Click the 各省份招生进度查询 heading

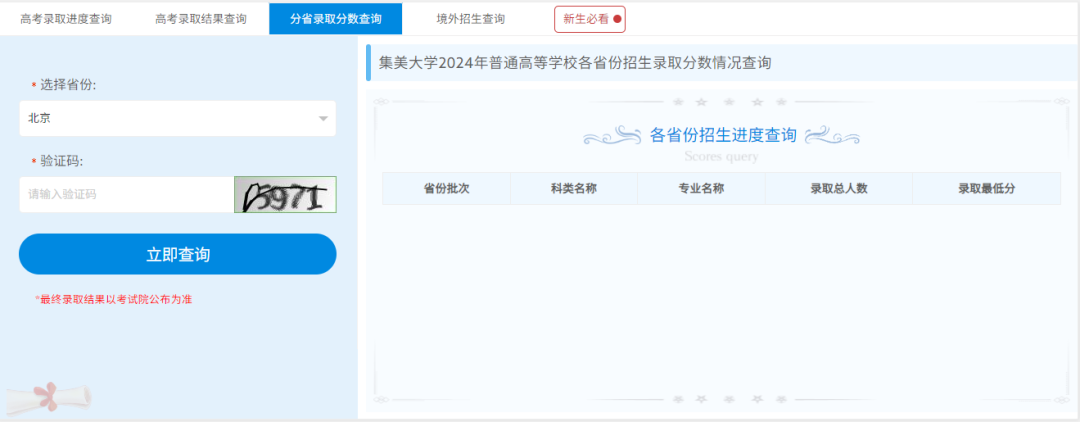pos(723,135)
